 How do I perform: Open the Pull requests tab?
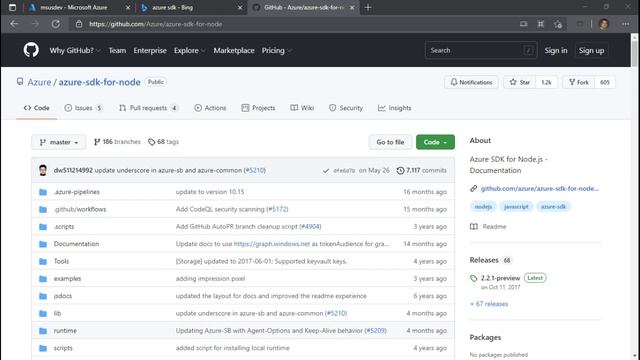coord(148,108)
